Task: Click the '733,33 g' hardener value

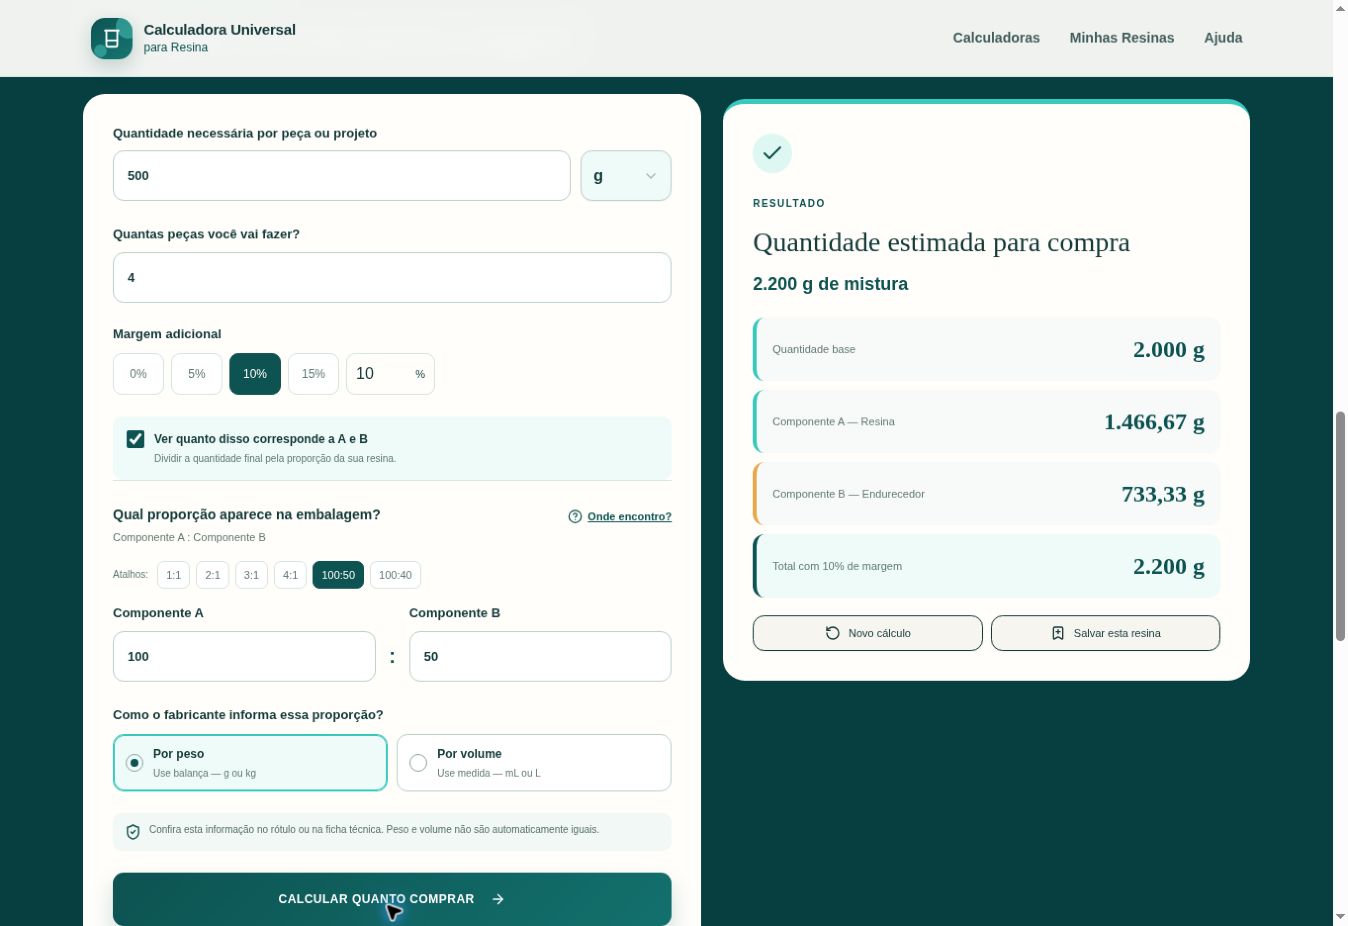Action: pyautogui.click(x=1163, y=494)
